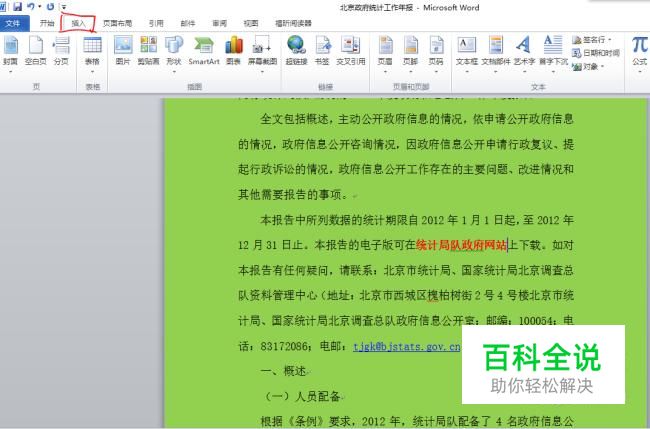
Task: Expand the dropdown arrow under 文本框
Action: (x=467, y=72)
